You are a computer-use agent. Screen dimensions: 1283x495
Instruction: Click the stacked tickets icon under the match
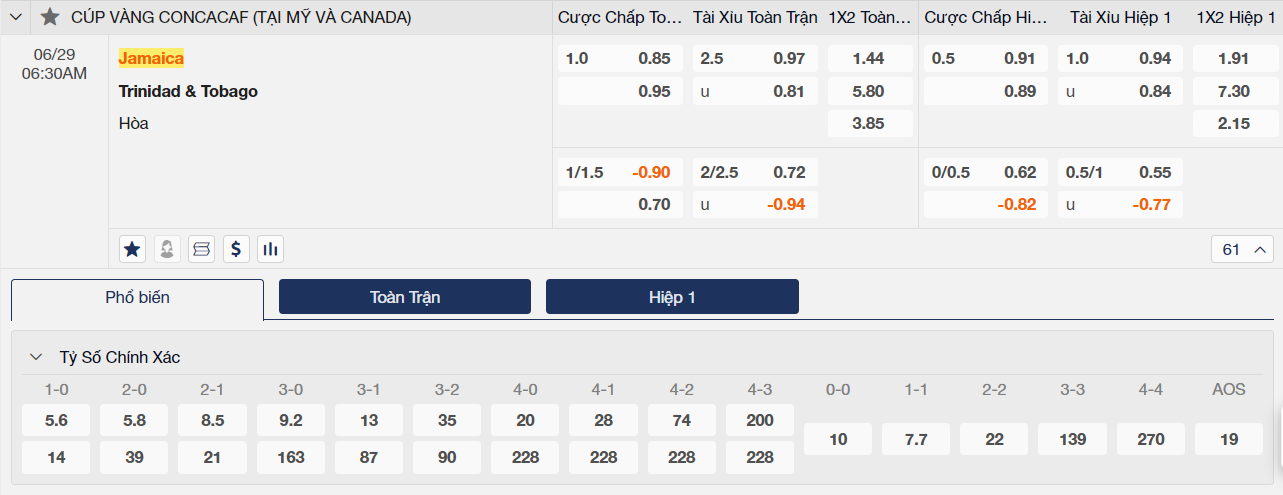201,249
